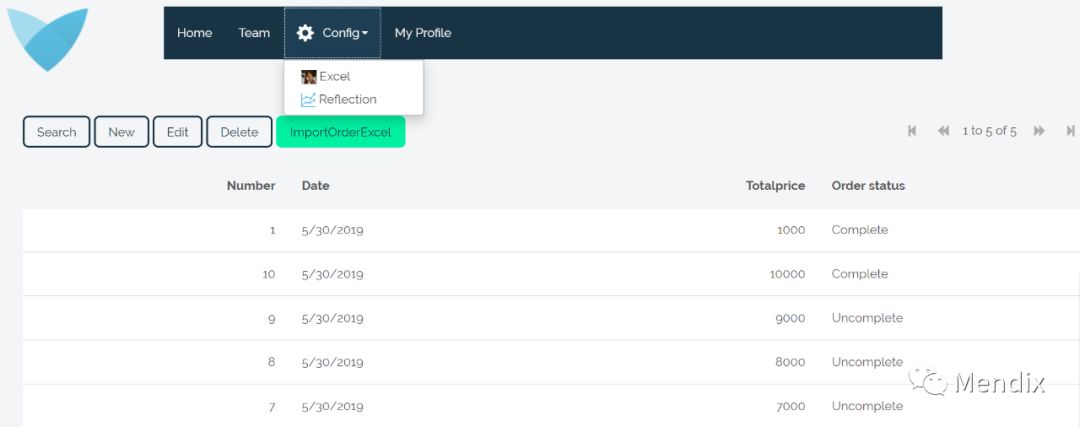
Task: Click total price 9000 cell
Action: pyautogui.click(x=790, y=318)
